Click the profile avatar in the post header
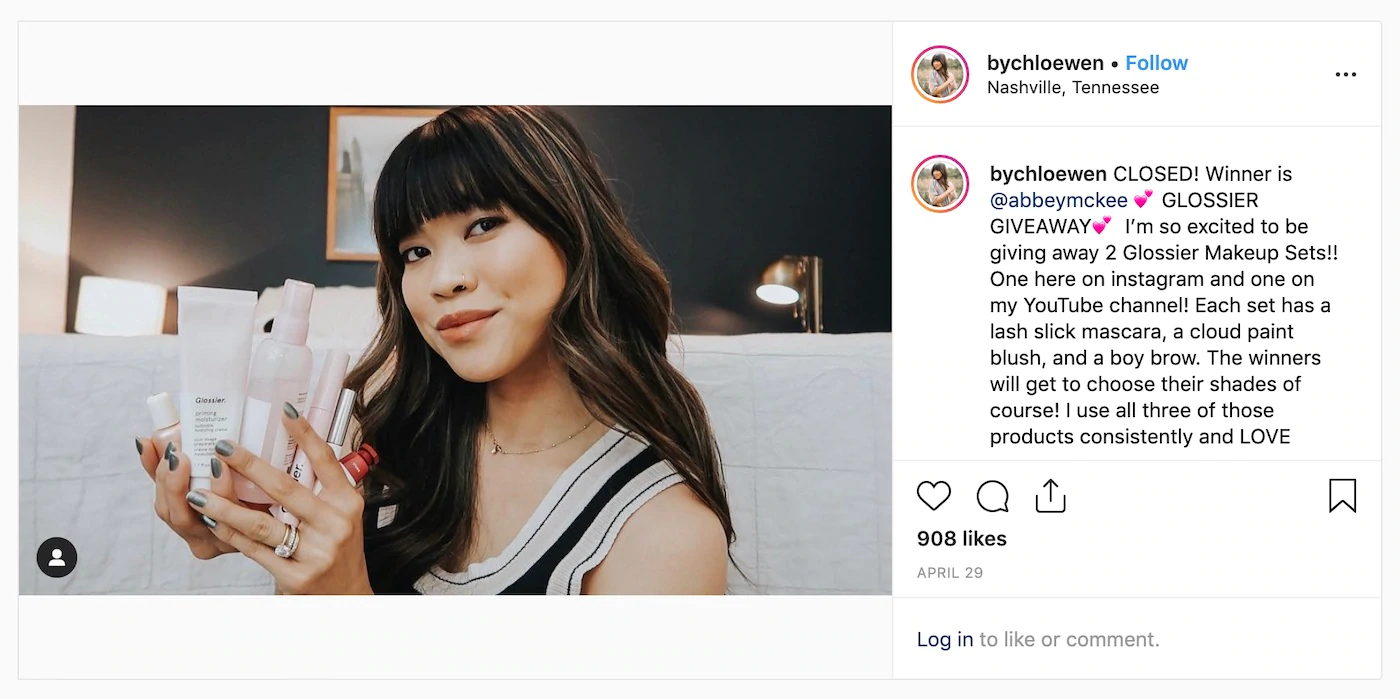The width and height of the screenshot is (1400, 699). [940, 74]
